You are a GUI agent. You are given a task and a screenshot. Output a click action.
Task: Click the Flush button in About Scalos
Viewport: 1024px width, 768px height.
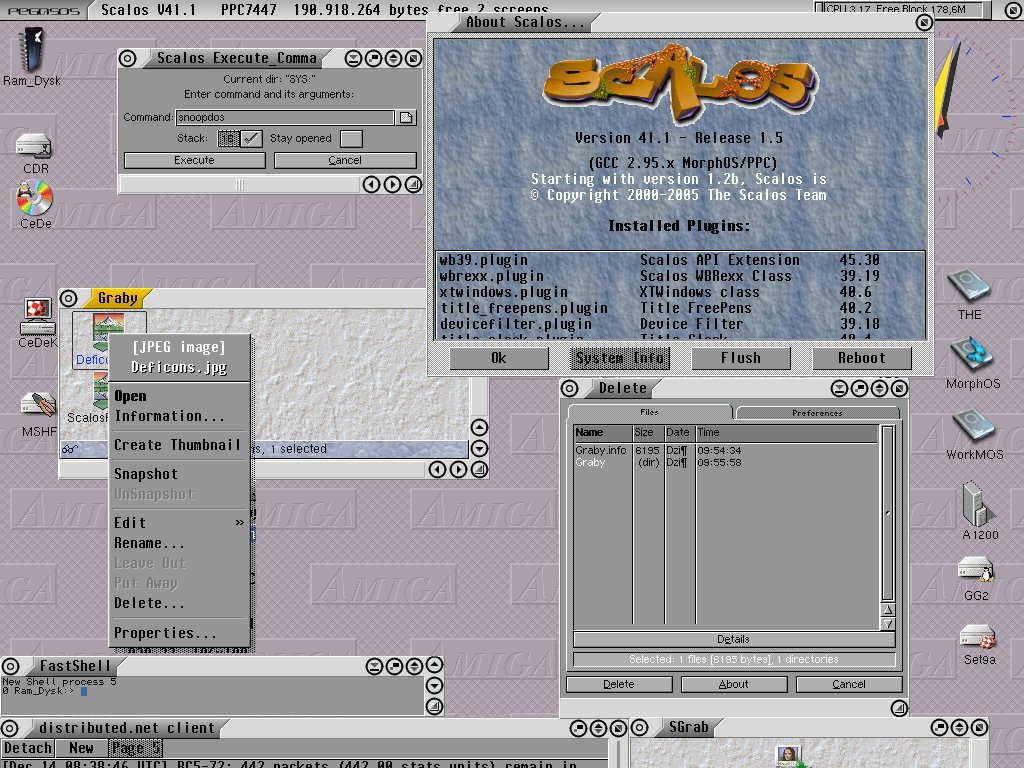pyautogui.click(x=741, y=358)
